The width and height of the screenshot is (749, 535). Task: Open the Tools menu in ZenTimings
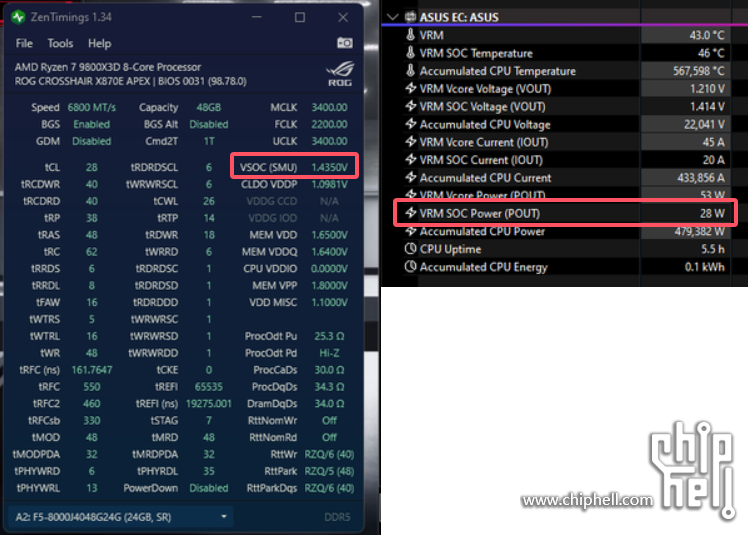coord(60,43)
